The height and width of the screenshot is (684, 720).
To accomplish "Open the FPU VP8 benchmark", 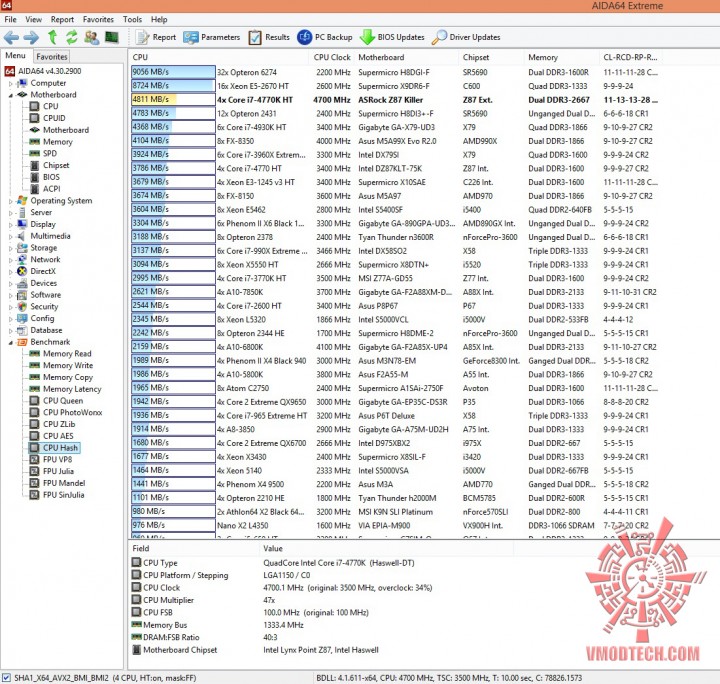I will pos(57,460).
